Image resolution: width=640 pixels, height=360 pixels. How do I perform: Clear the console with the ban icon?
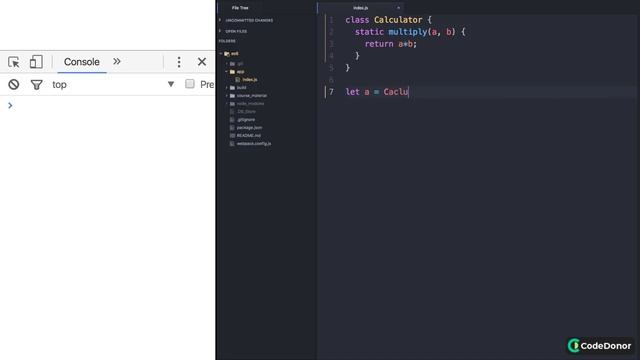pyautogui.click(x=14, y=84)
